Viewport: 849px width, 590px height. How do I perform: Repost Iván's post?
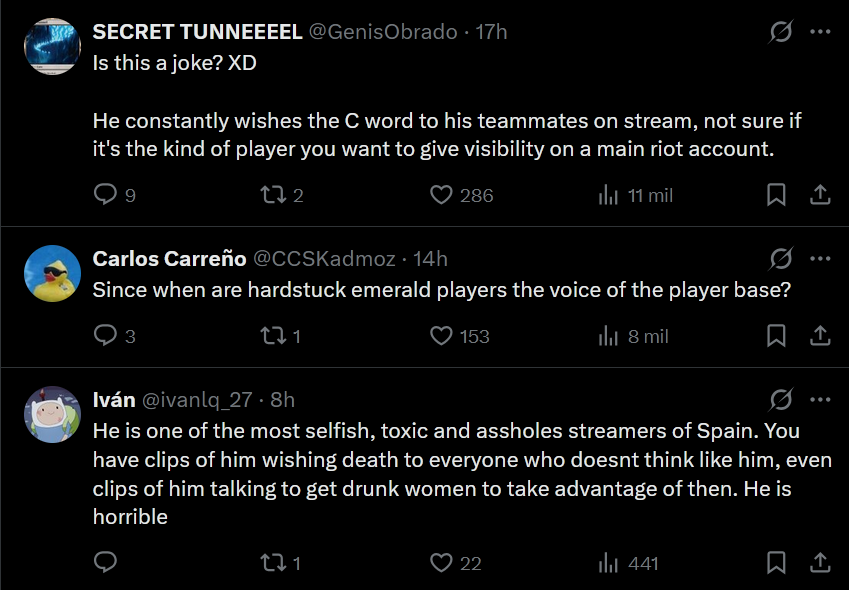coord(272,563)
